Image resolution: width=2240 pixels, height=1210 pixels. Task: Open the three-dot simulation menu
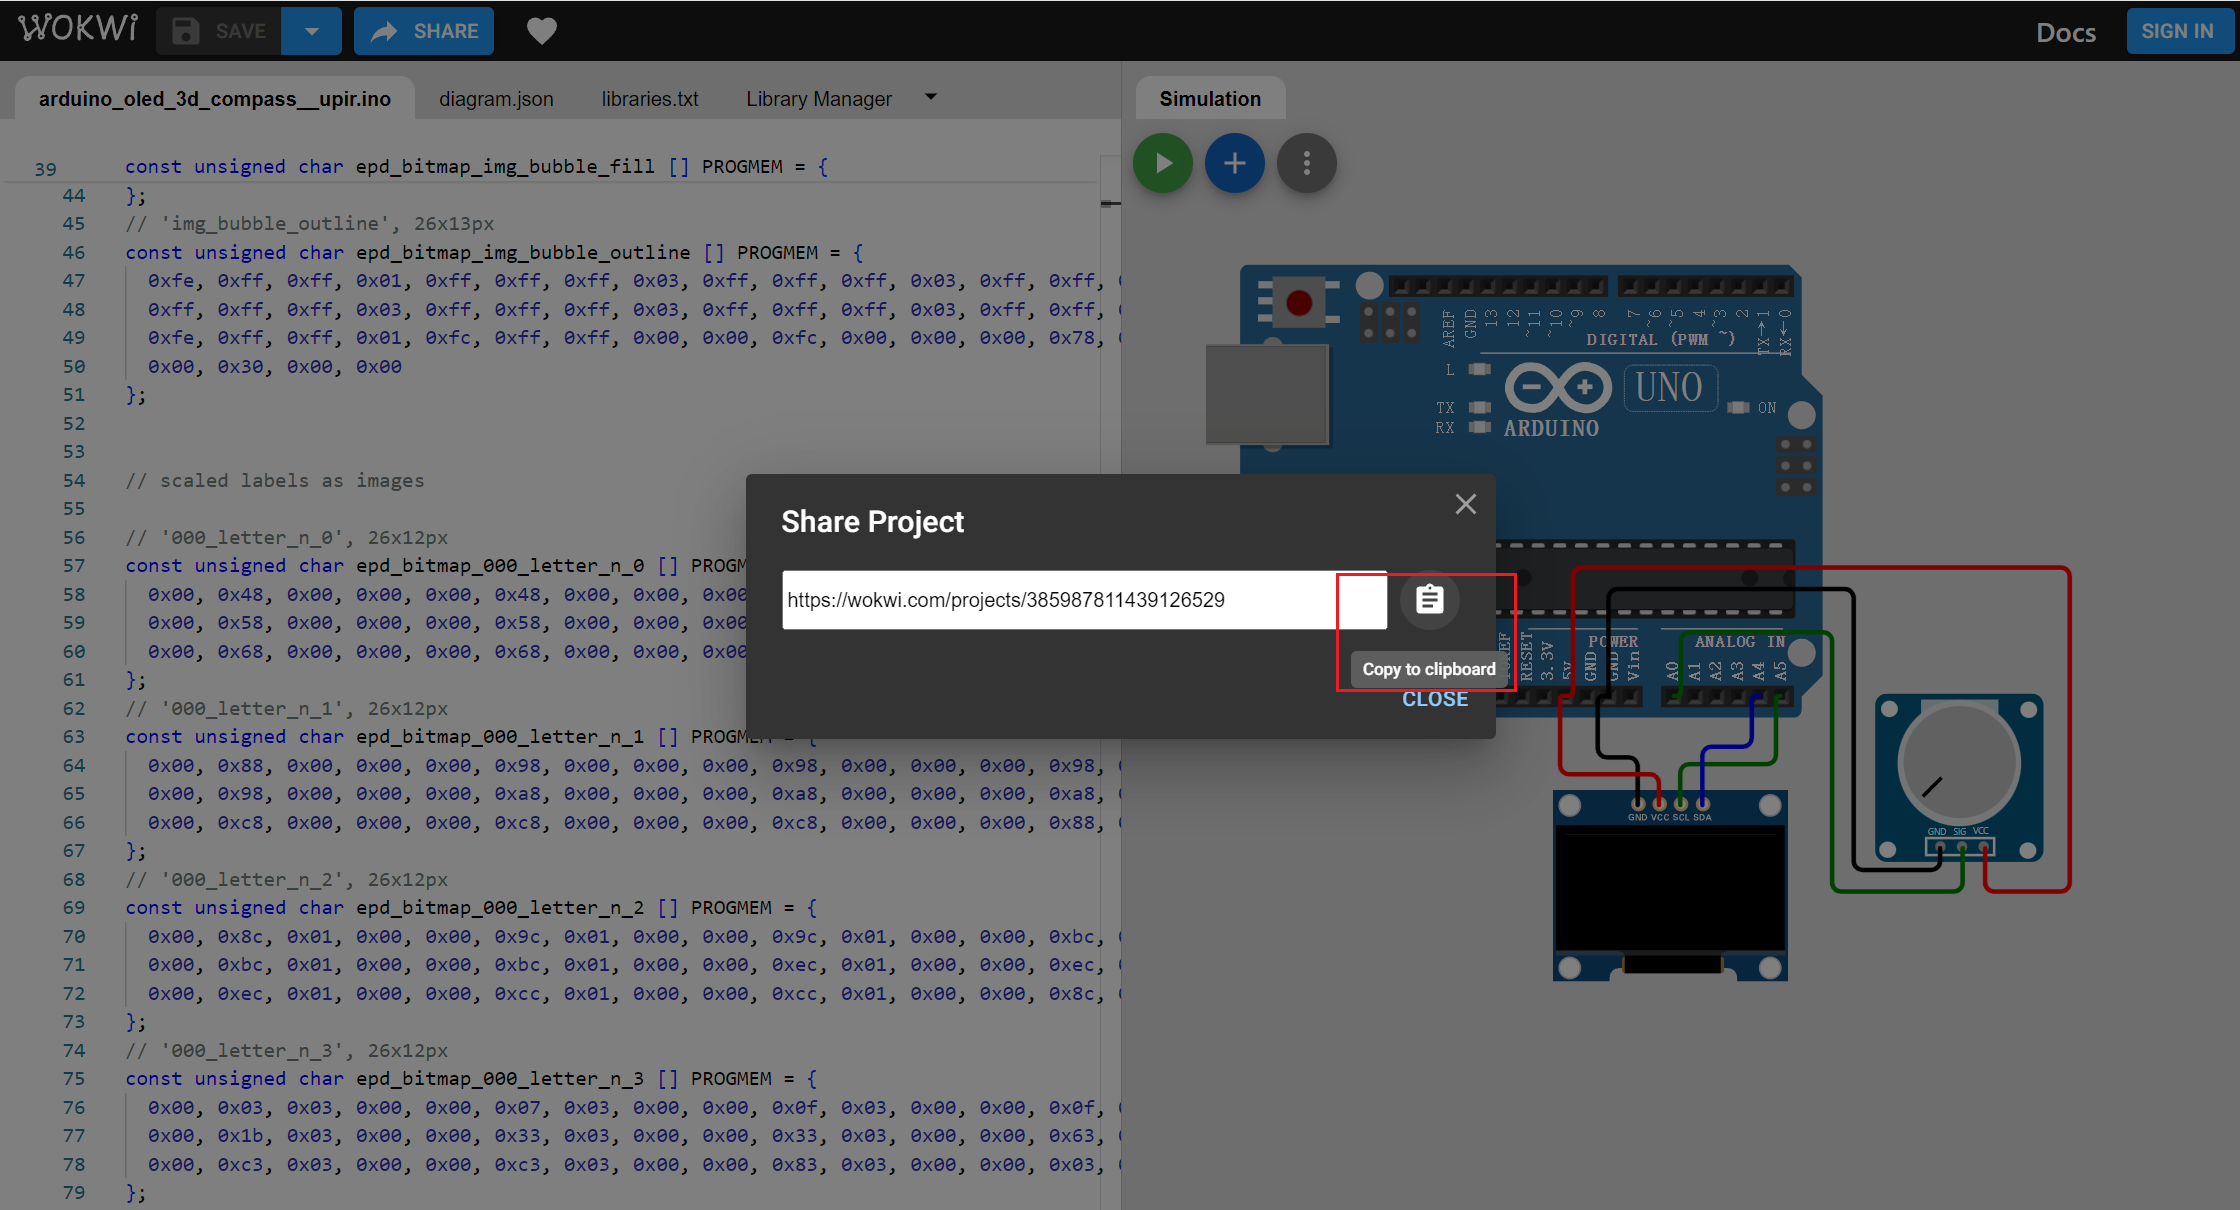pos(1306,163)
